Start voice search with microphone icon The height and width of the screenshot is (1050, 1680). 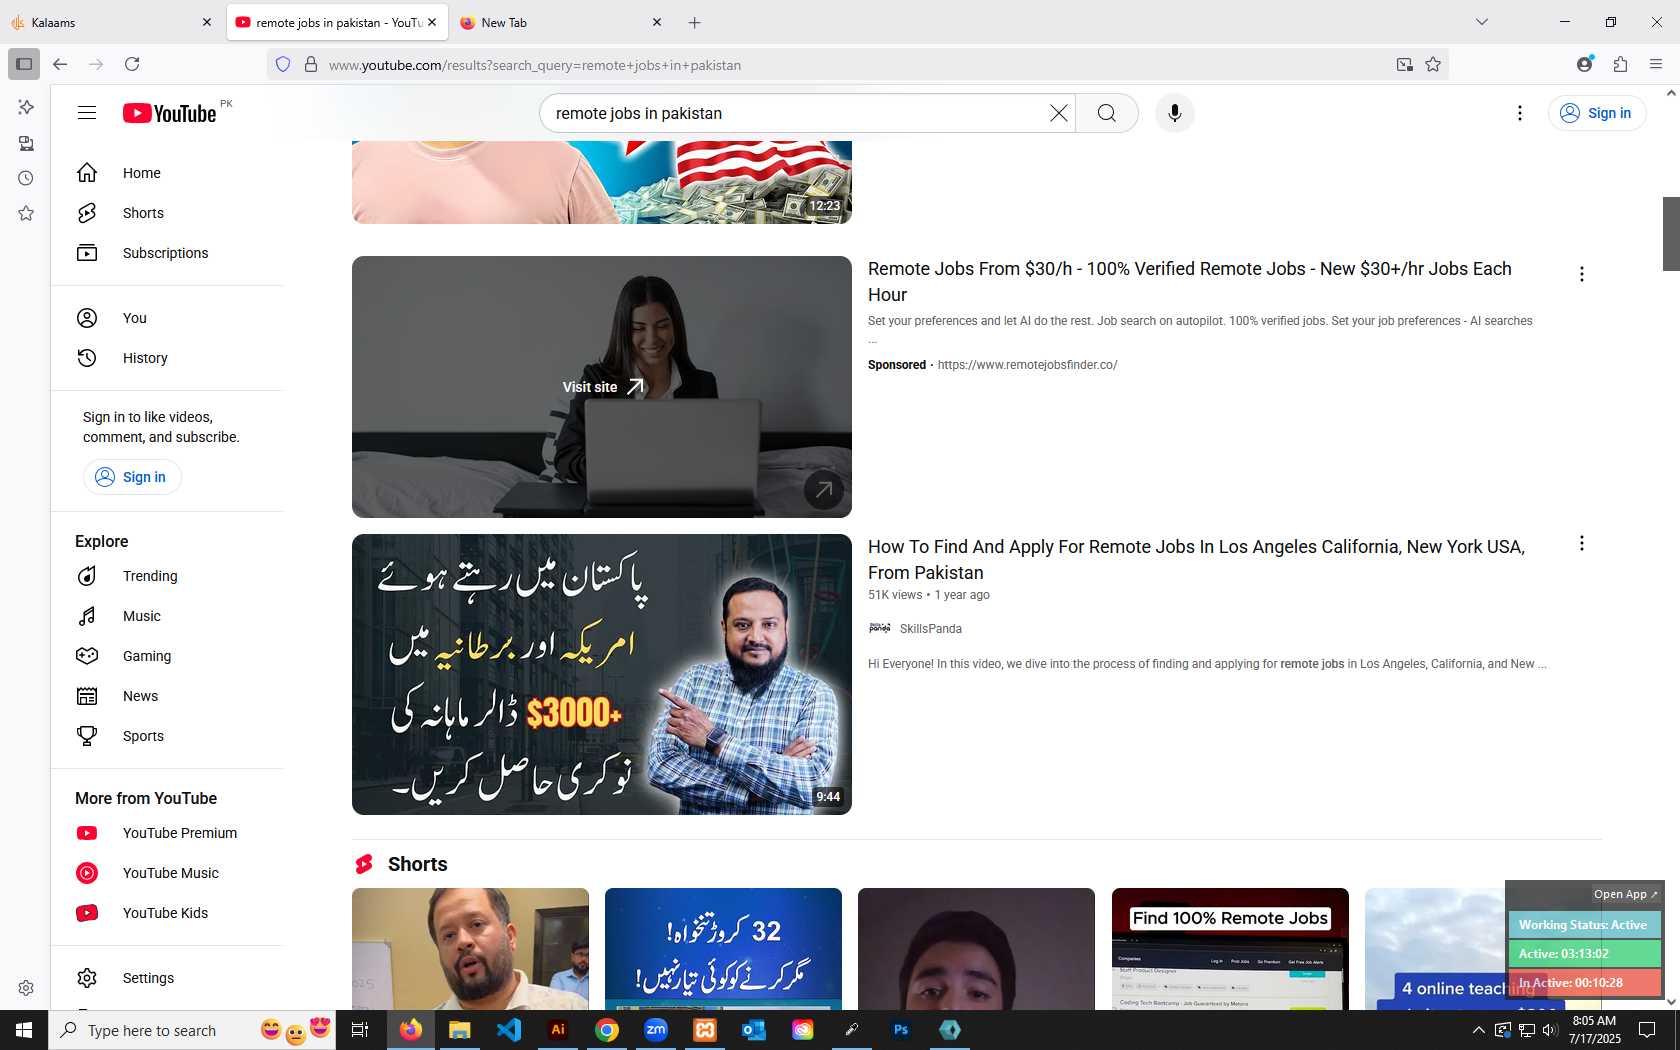(1175, 113)
